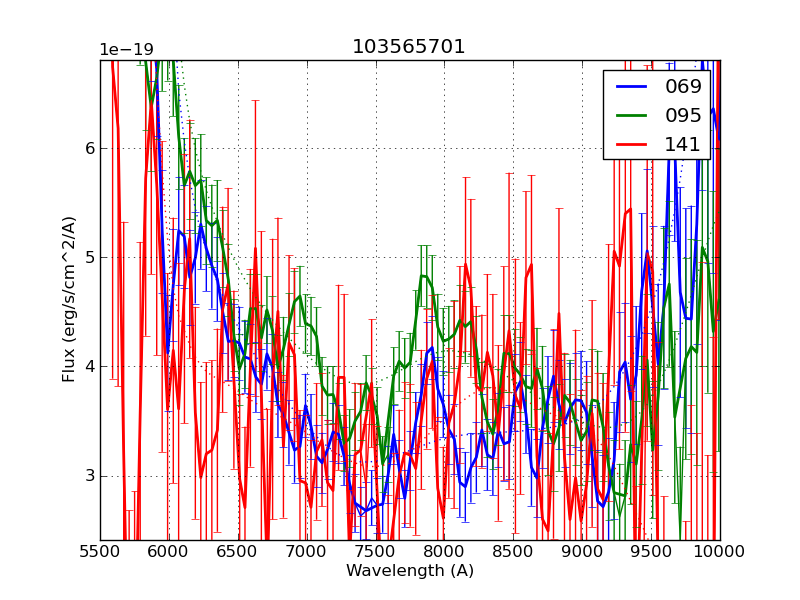Click the Flux (erg/s/cm^2/A) y-axis label
Image resolution: width=800 pixels, height=600 pixels.
[69, 299]
